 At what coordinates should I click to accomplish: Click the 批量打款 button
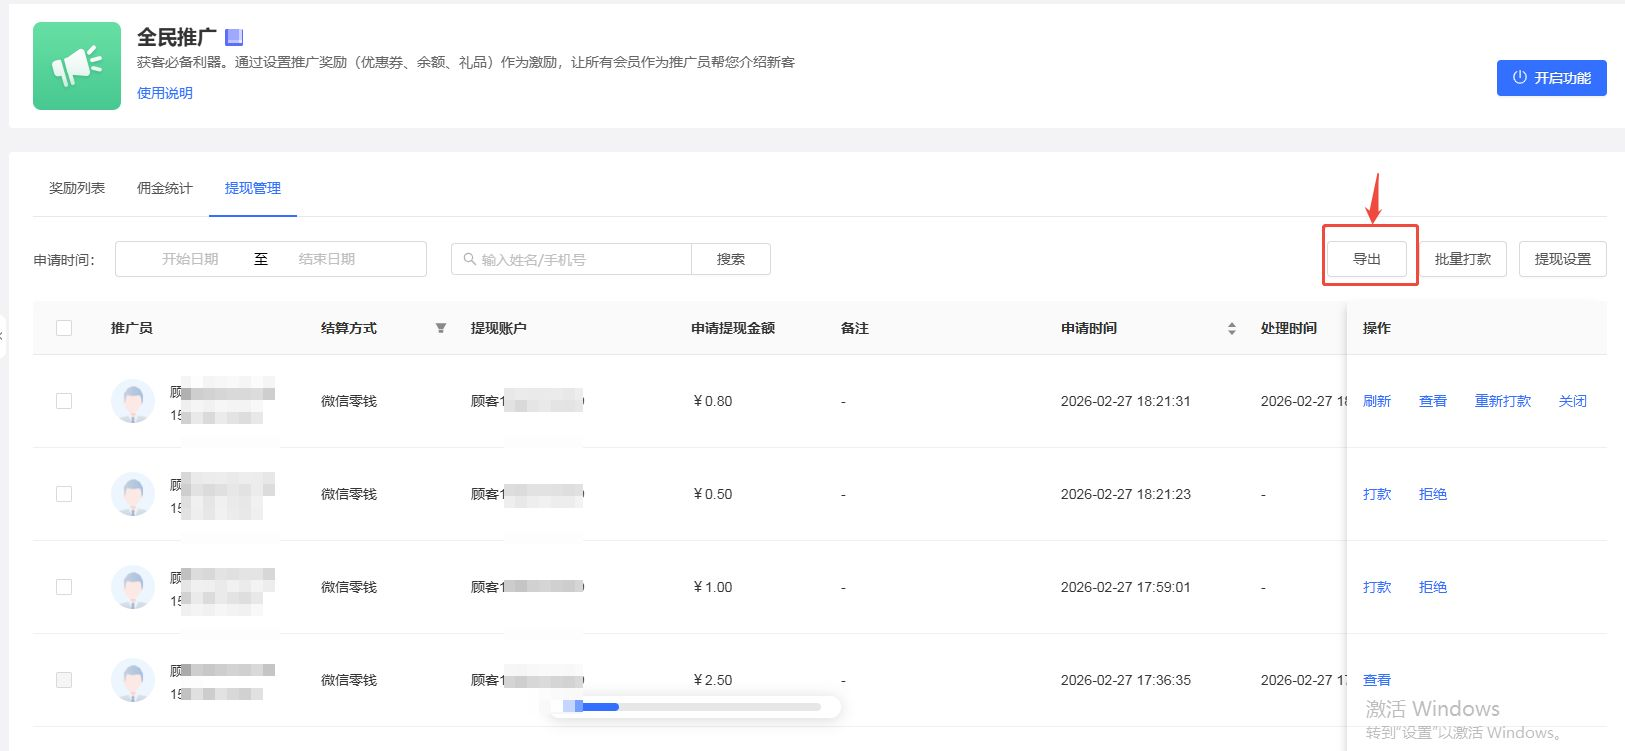1463,259
